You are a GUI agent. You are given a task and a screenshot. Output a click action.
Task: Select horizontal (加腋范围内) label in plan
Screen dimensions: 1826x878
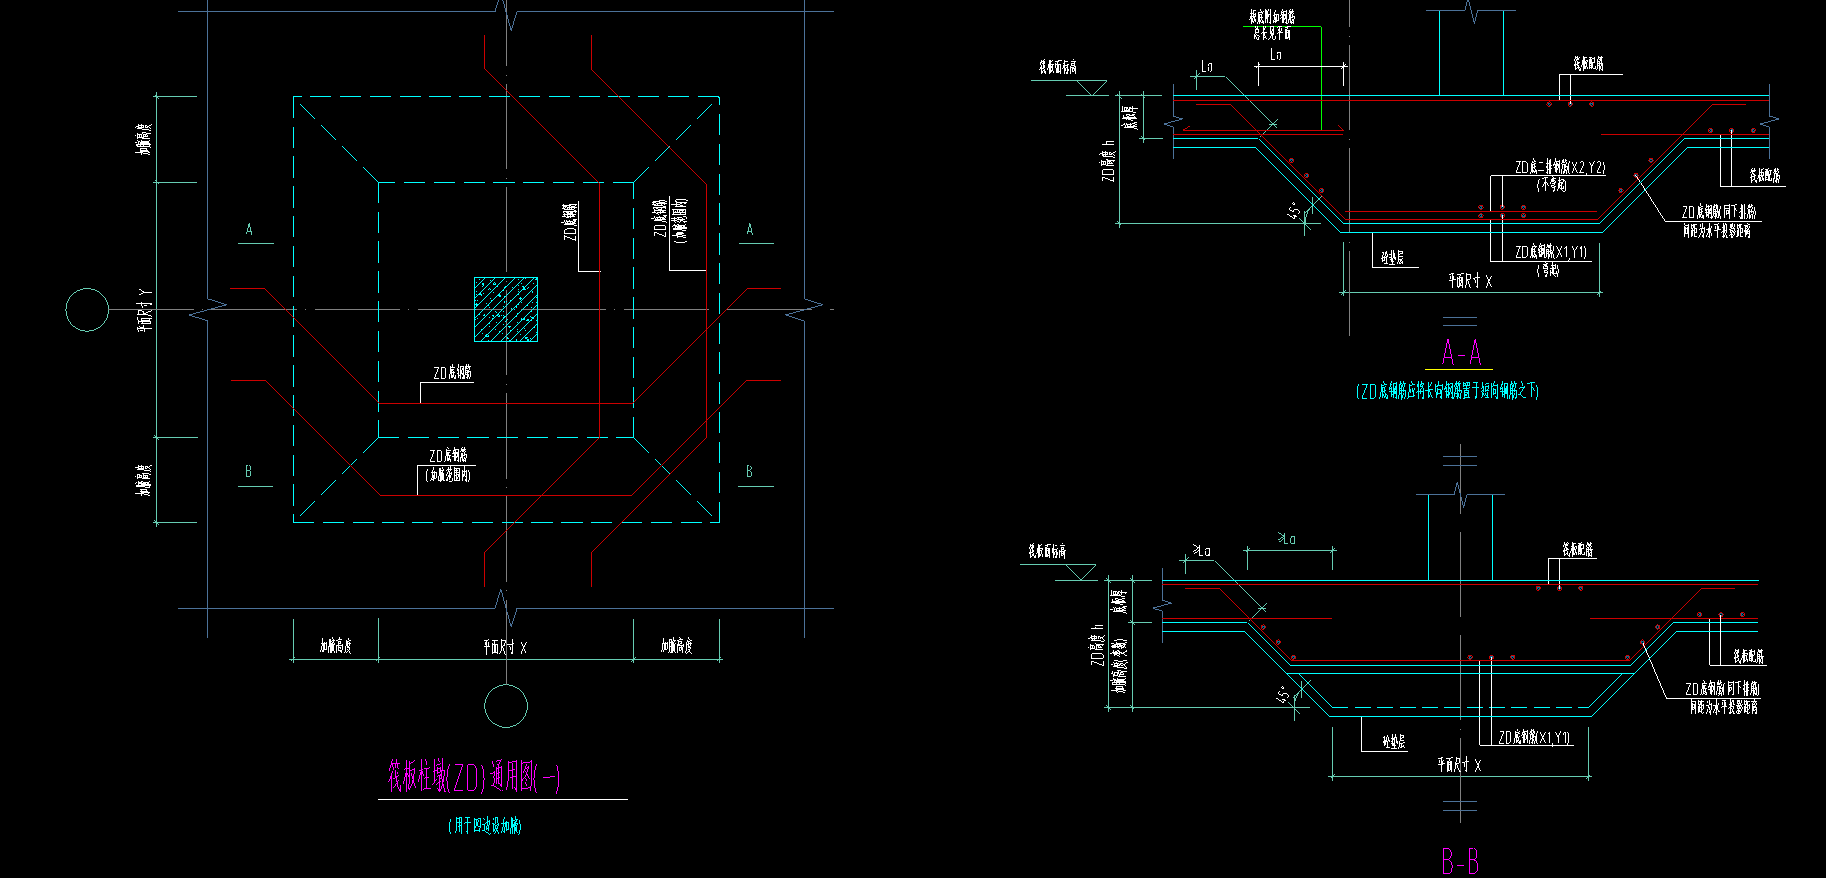[x=447, y=475]
